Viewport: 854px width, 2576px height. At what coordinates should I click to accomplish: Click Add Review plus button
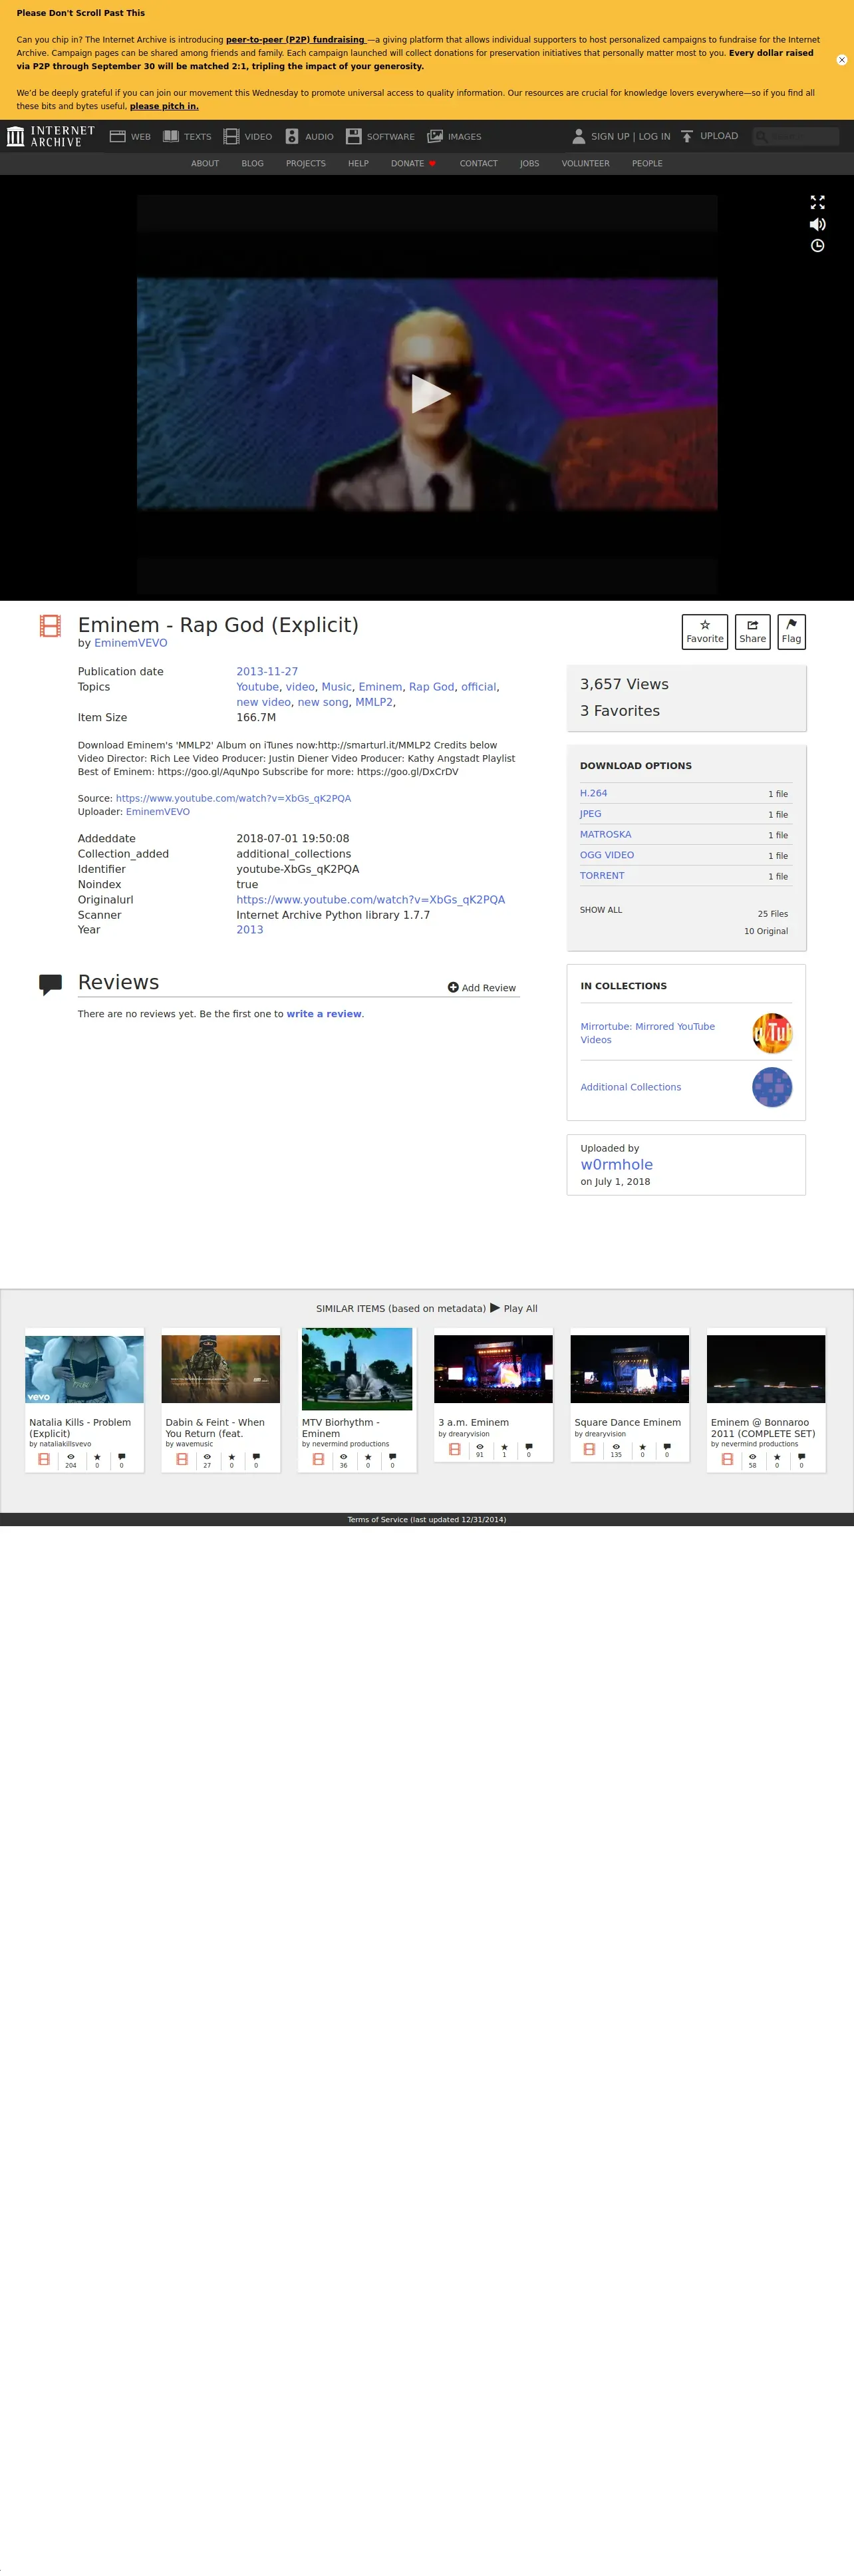tap(482, 988)
